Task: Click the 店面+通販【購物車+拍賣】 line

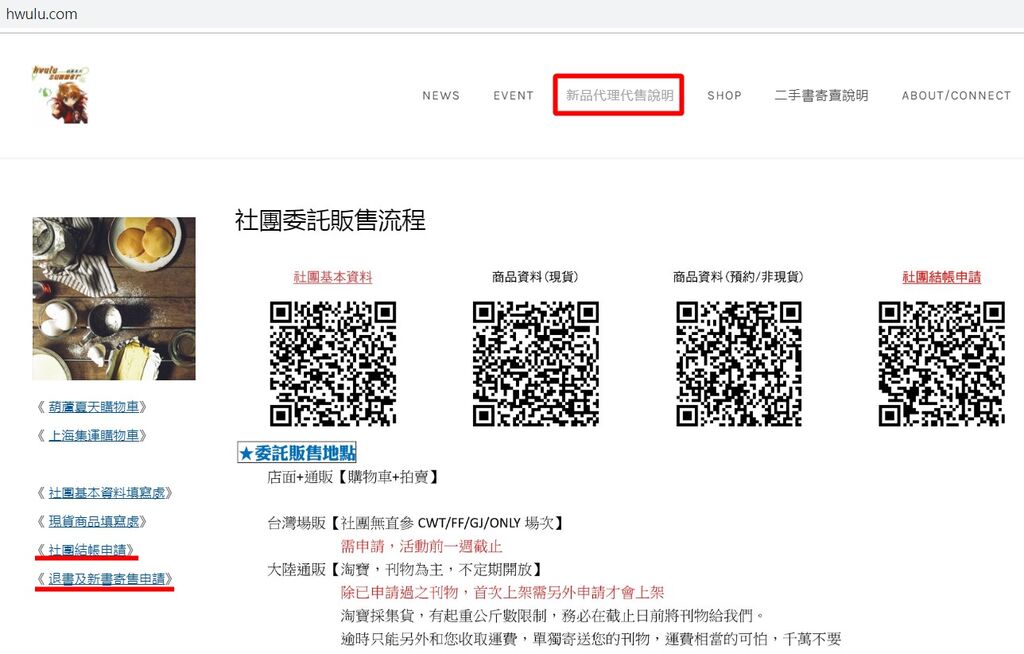Action: [x=353, y=477]
